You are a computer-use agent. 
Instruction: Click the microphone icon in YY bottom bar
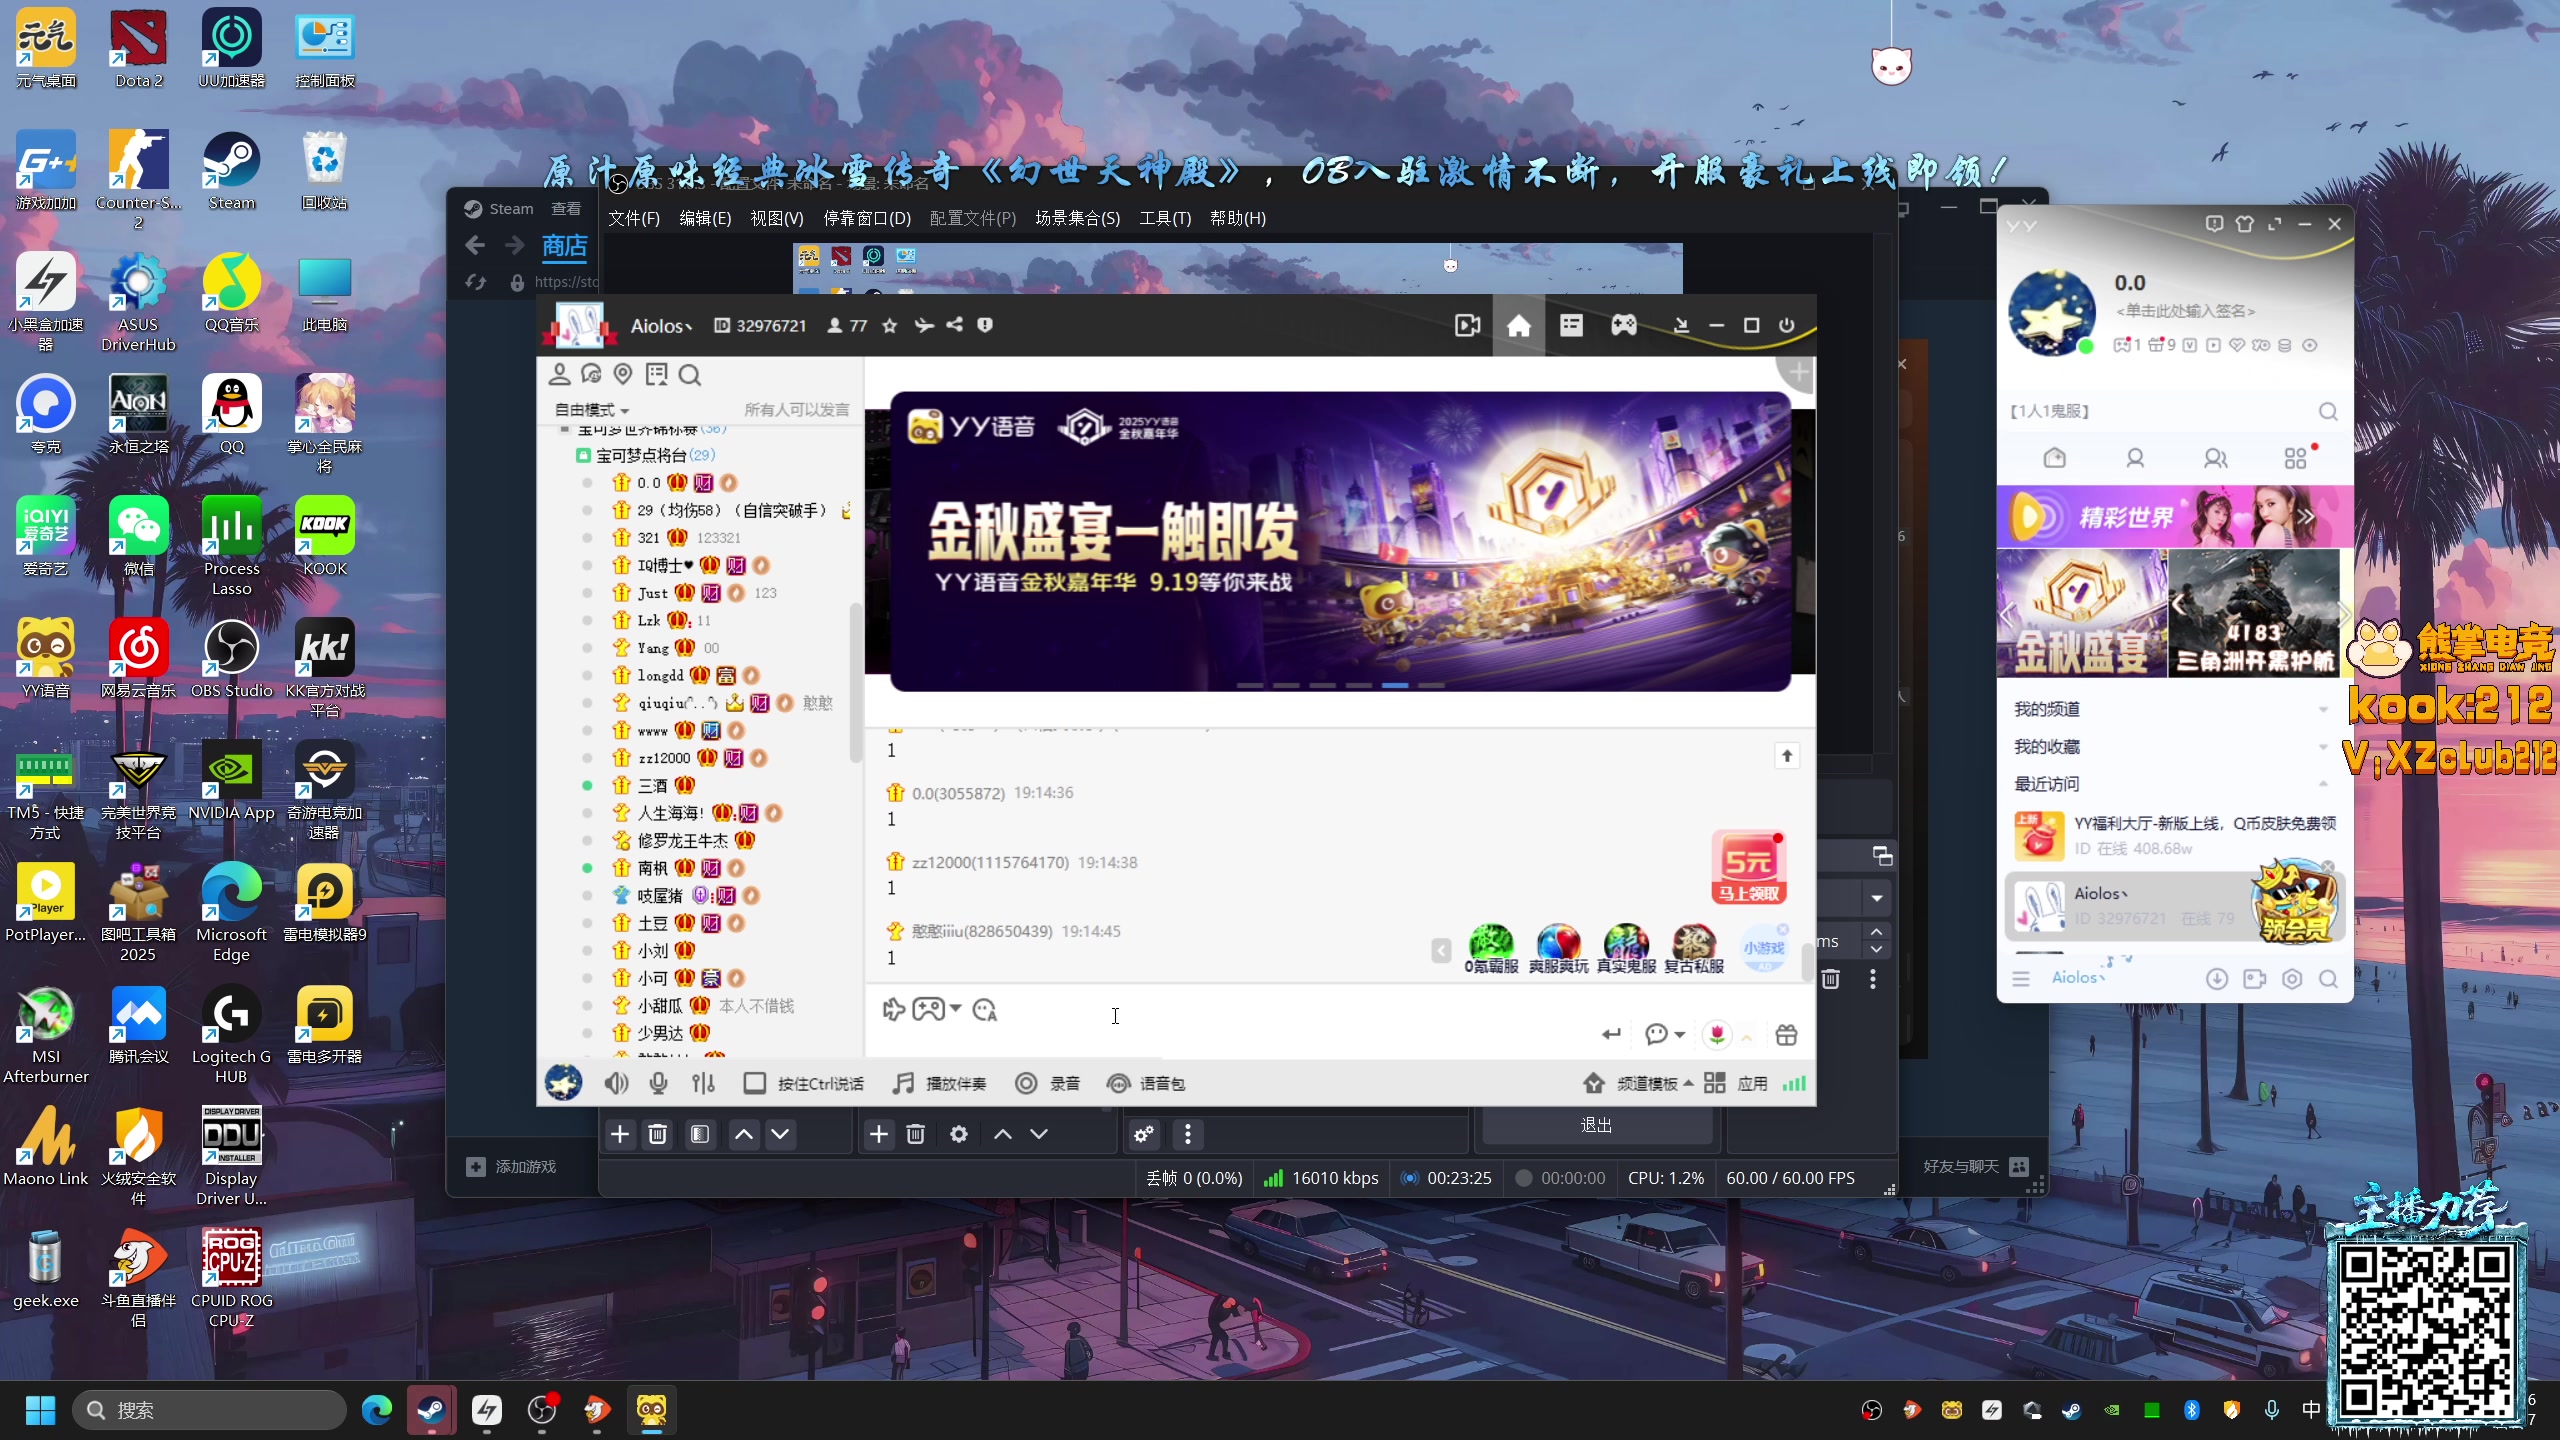pyautogui.click(x=658, y=1083)
